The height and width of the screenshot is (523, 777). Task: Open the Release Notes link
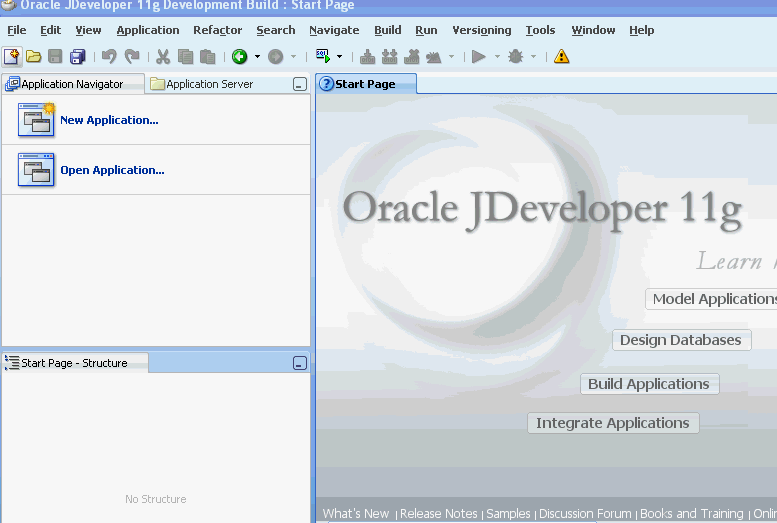pos(439,514)
